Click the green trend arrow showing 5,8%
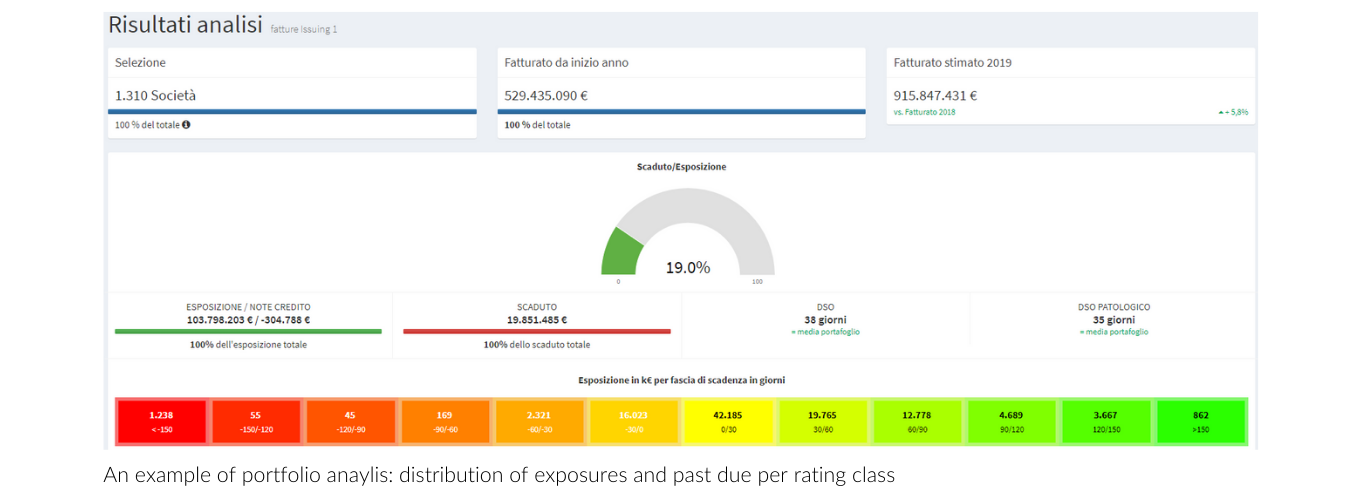1362x500 pixels. click(x=1221, y=112)
